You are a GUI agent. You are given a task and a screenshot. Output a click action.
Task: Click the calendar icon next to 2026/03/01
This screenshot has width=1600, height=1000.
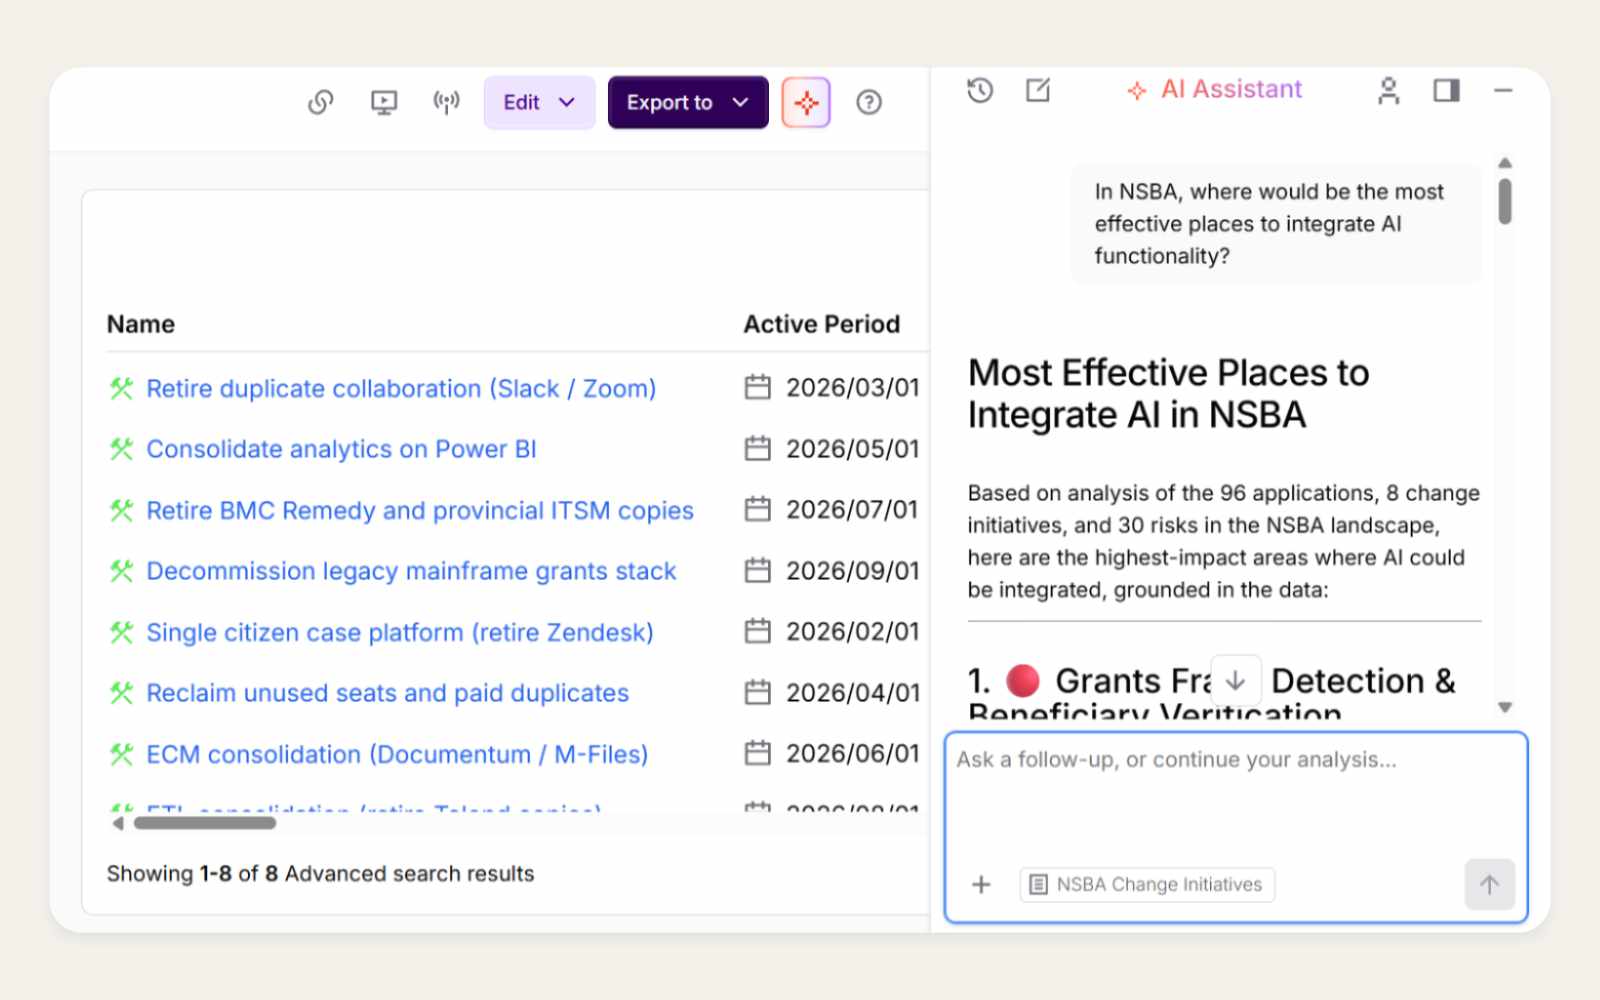tap(758, 387)
